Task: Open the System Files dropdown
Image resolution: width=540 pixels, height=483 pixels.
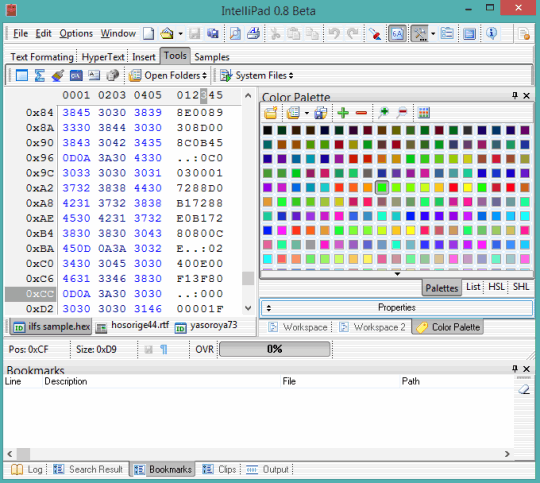Action: (257, 75)
